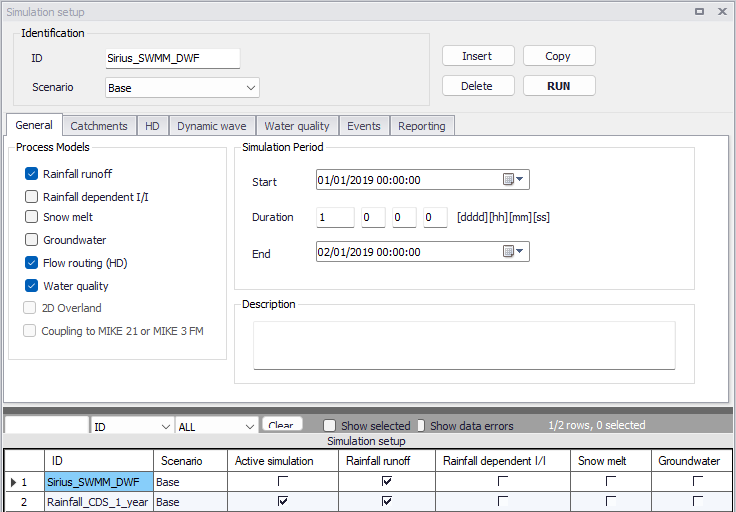
Task: Edit the duration minutes field
Action: [x=404, y=217]
